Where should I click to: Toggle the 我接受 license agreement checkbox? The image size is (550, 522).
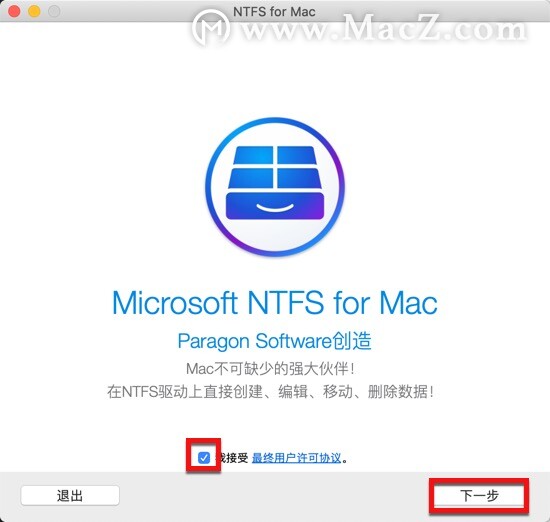tap(204, 457)
